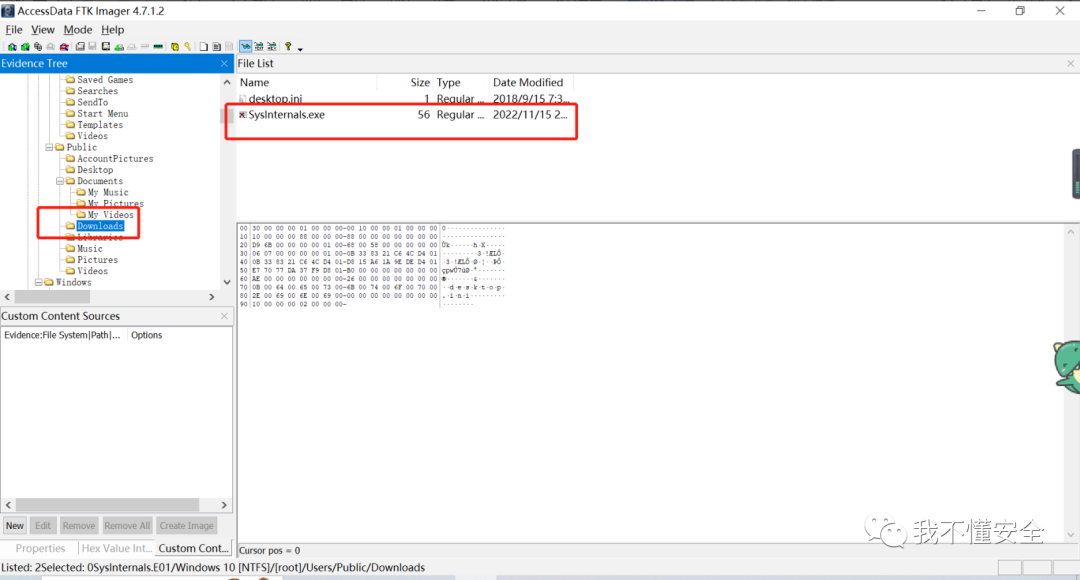Viewport: 1080px width, 580px height.
Task: Sort the file list by the Name column
Action: click(x=307, y=83)
